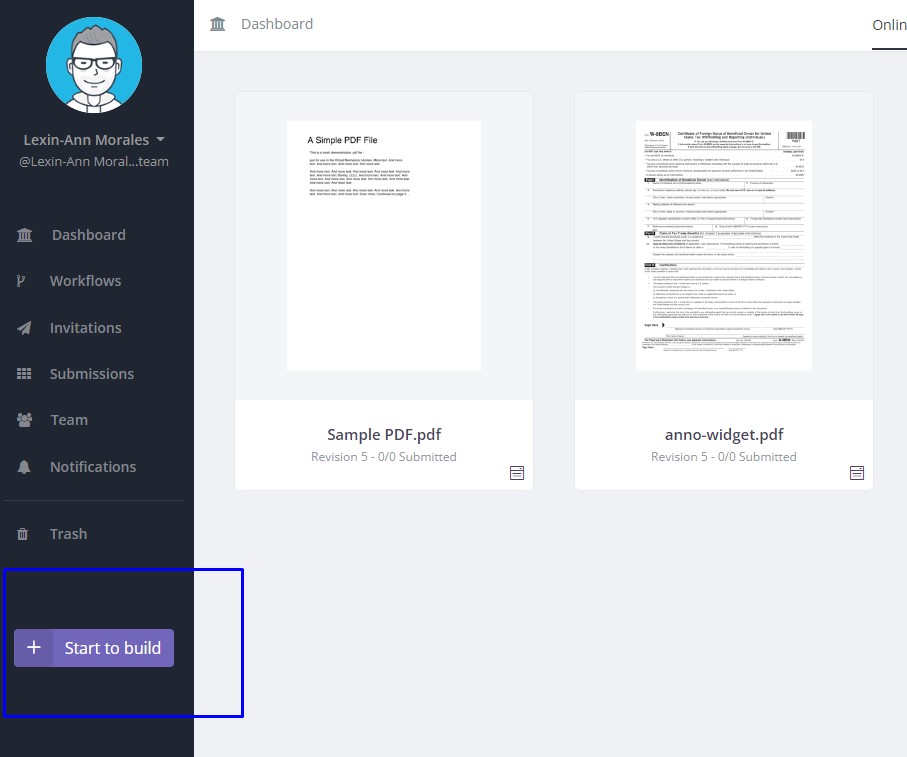Click the form icon on anno-widget.pdf card
The width and height of the screenshot is (907, 757).
pos(857,473)
